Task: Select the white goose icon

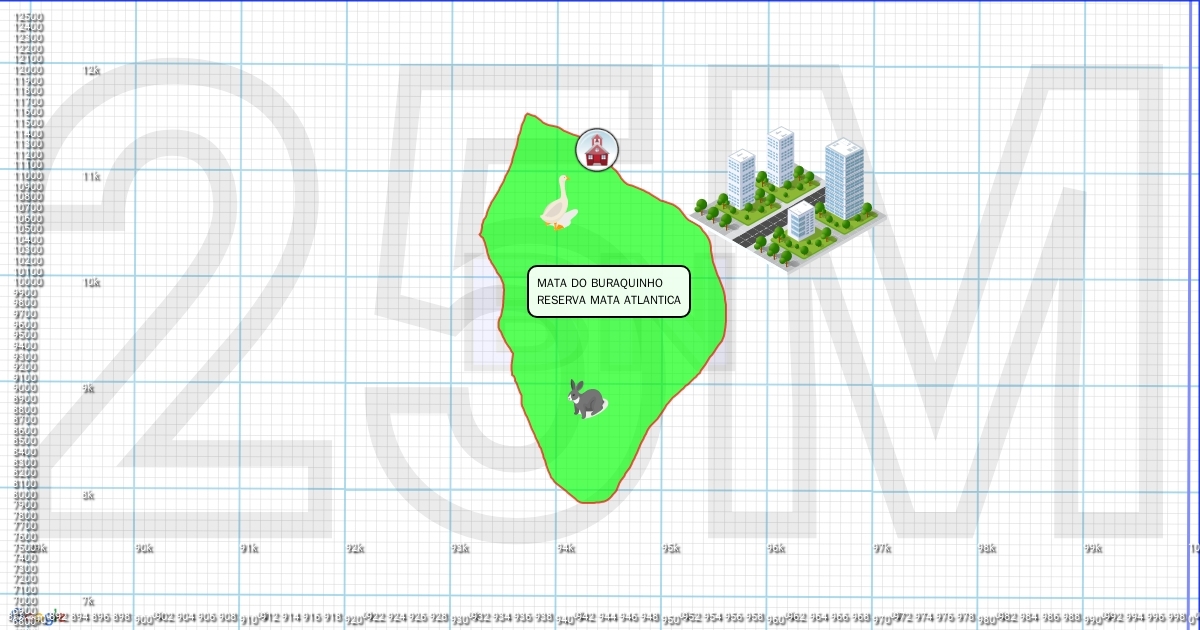Action: [x=558, y=204]
